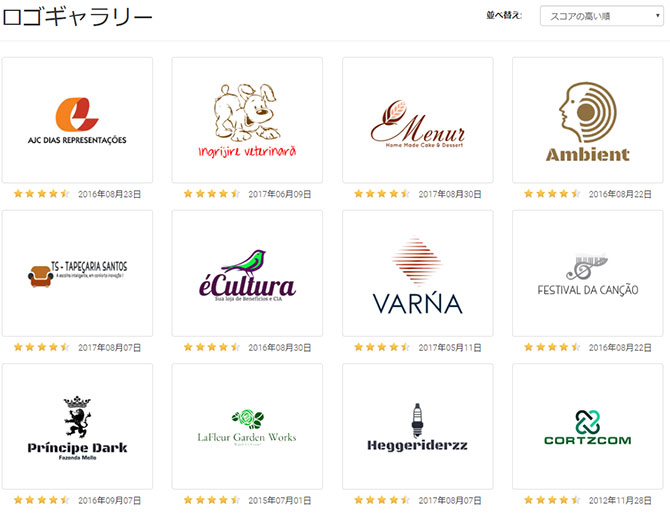The image size is (670, 515).
Task: Open the CORTZCOM green logo
Action: point(588,426)
